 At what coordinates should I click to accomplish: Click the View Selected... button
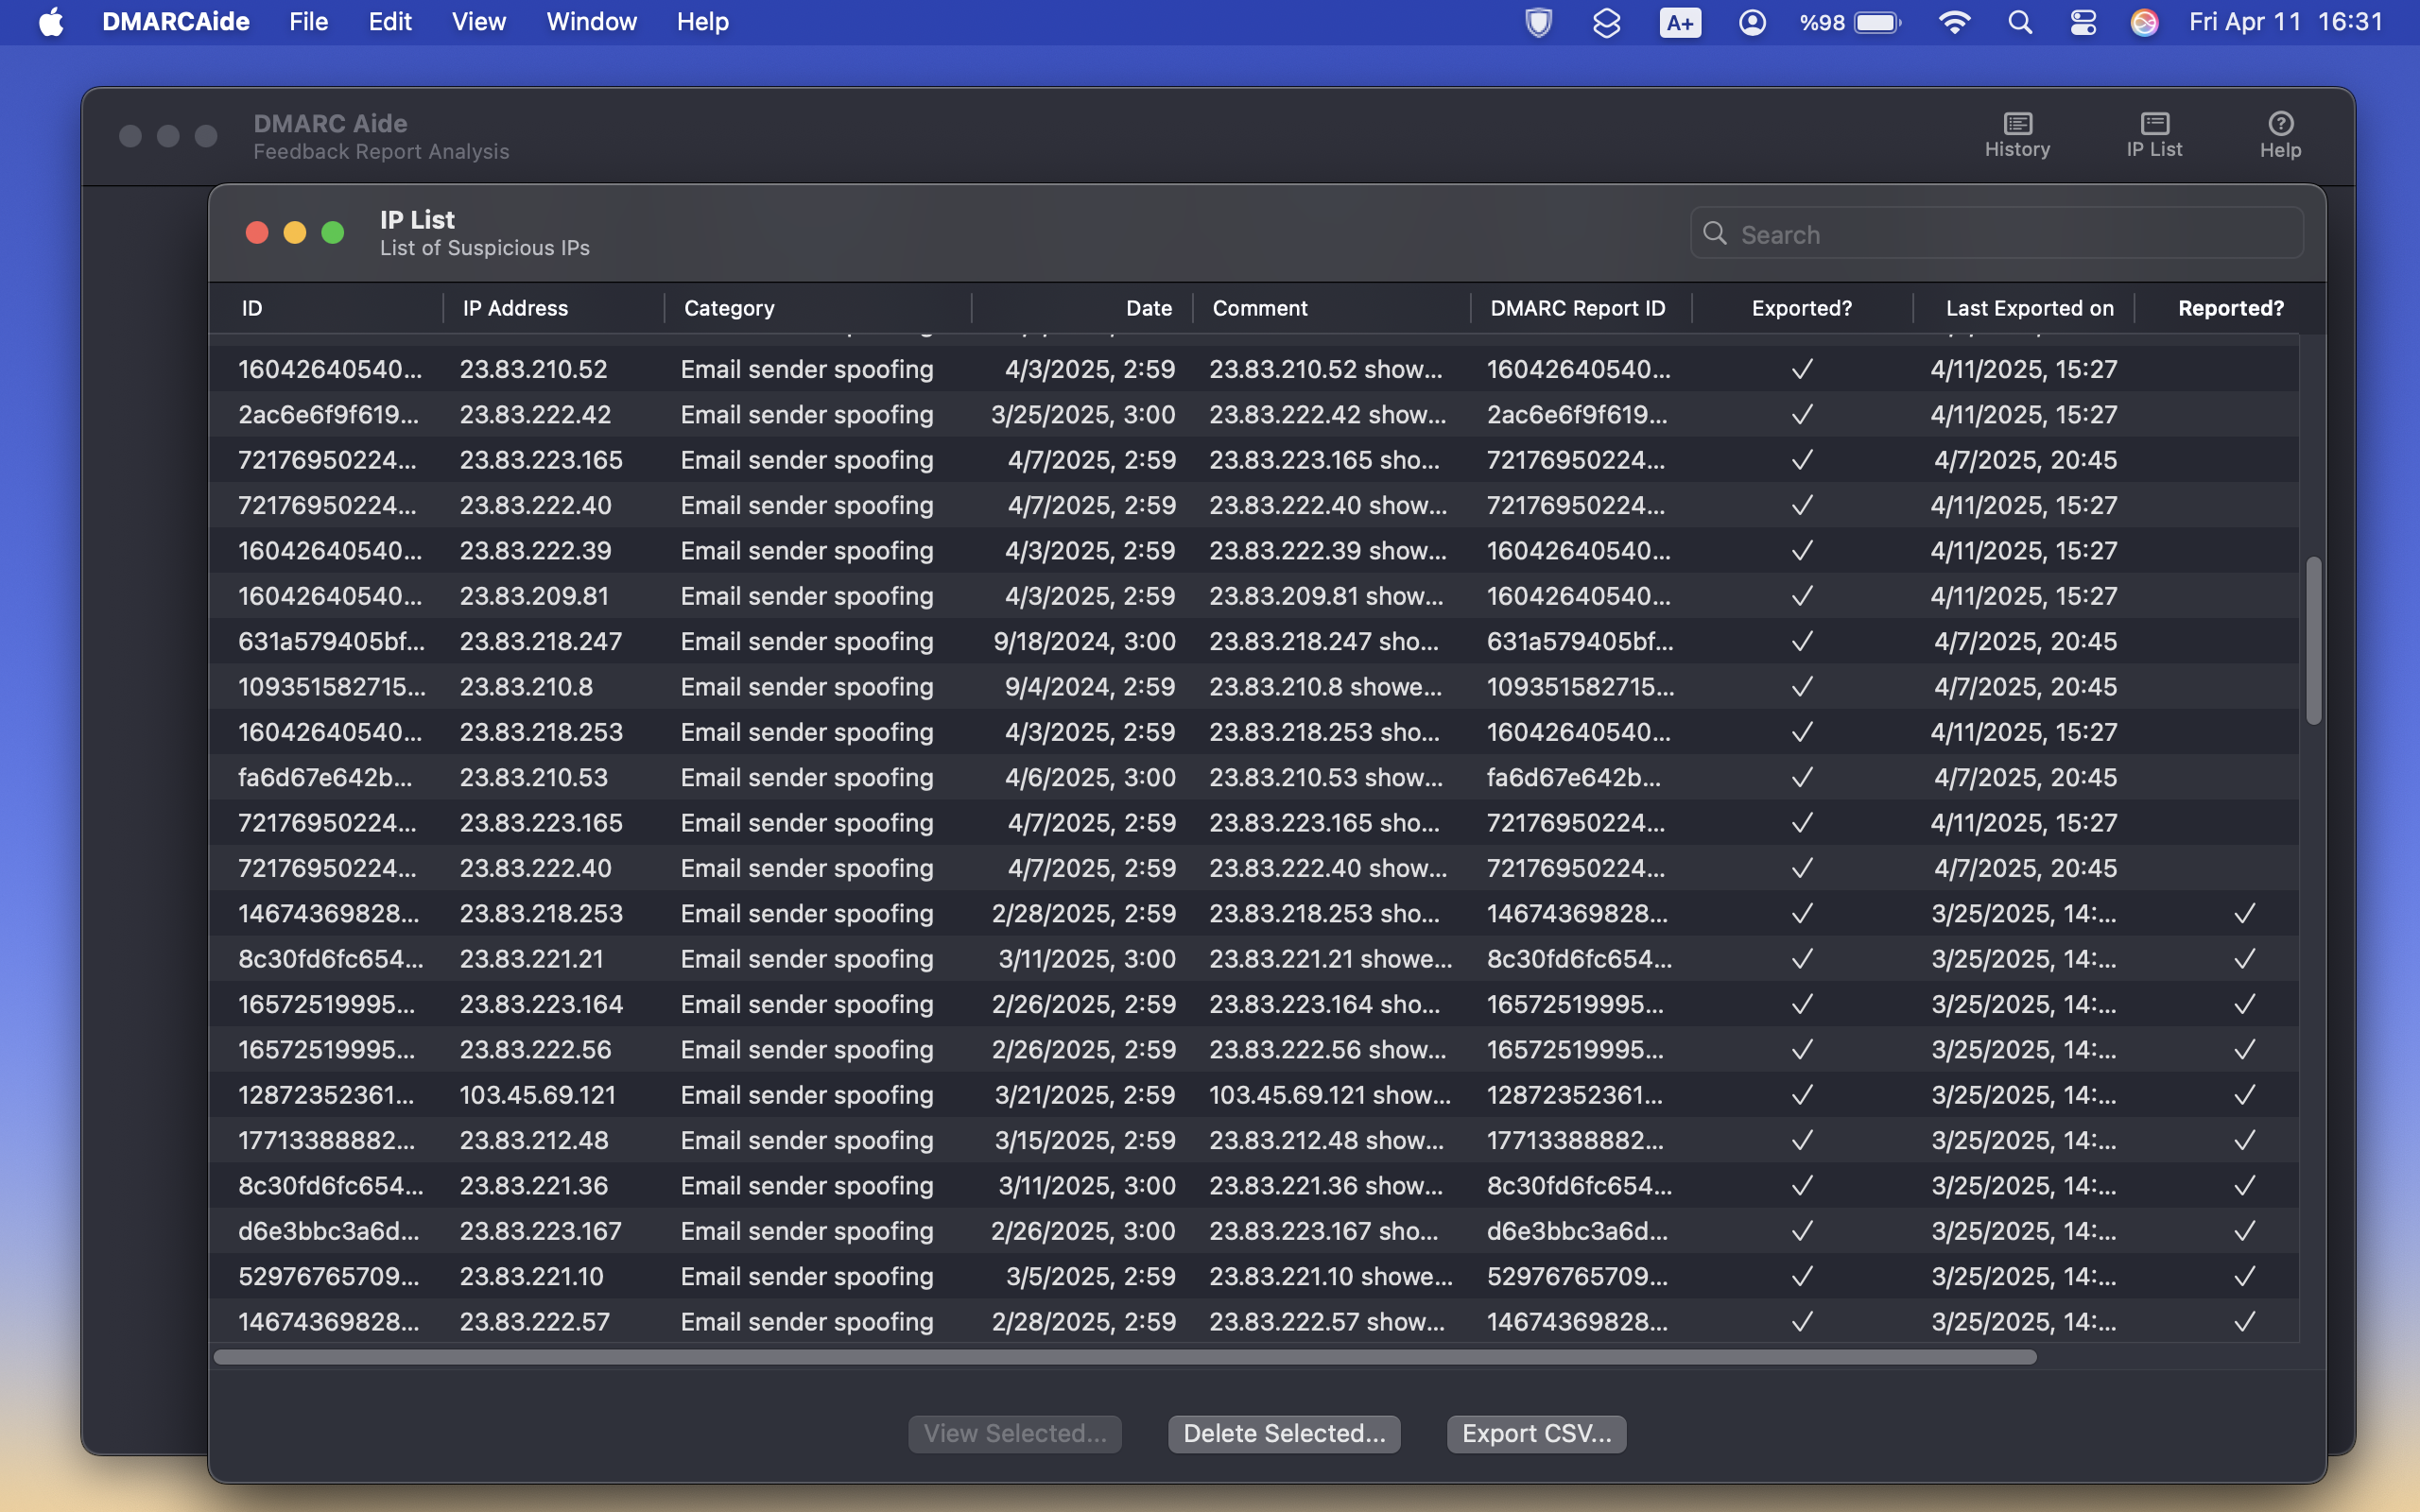click(x=1015, y=1433)
